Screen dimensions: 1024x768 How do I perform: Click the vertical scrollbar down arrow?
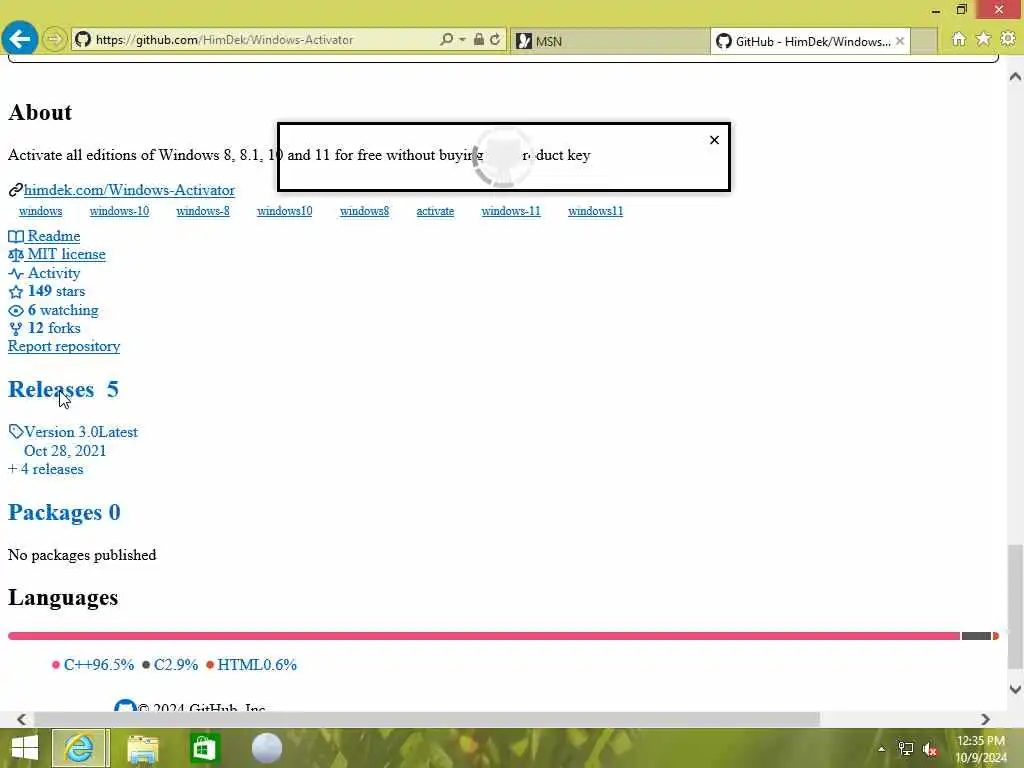click(x=1016, y=688)
